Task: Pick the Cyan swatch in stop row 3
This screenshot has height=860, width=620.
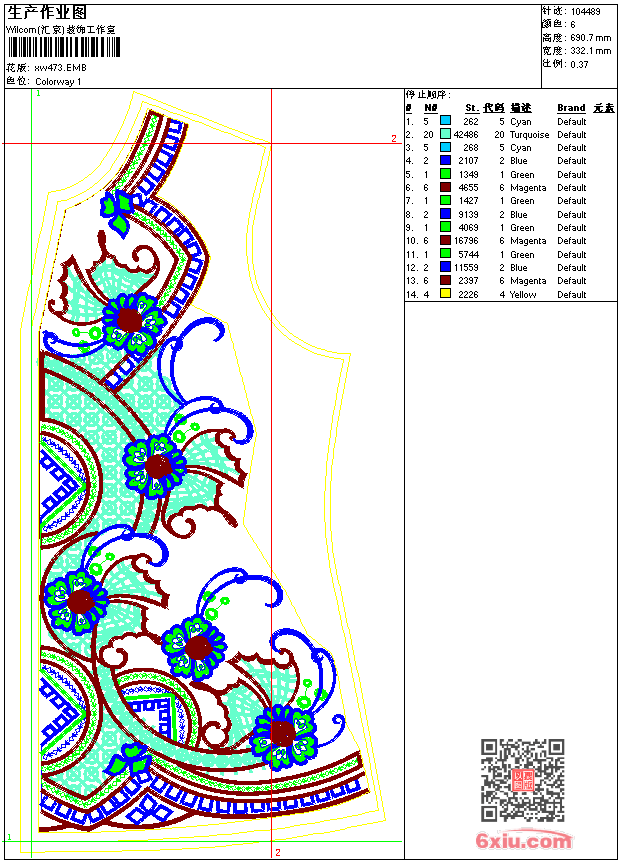Action: [x=445, y=147]
